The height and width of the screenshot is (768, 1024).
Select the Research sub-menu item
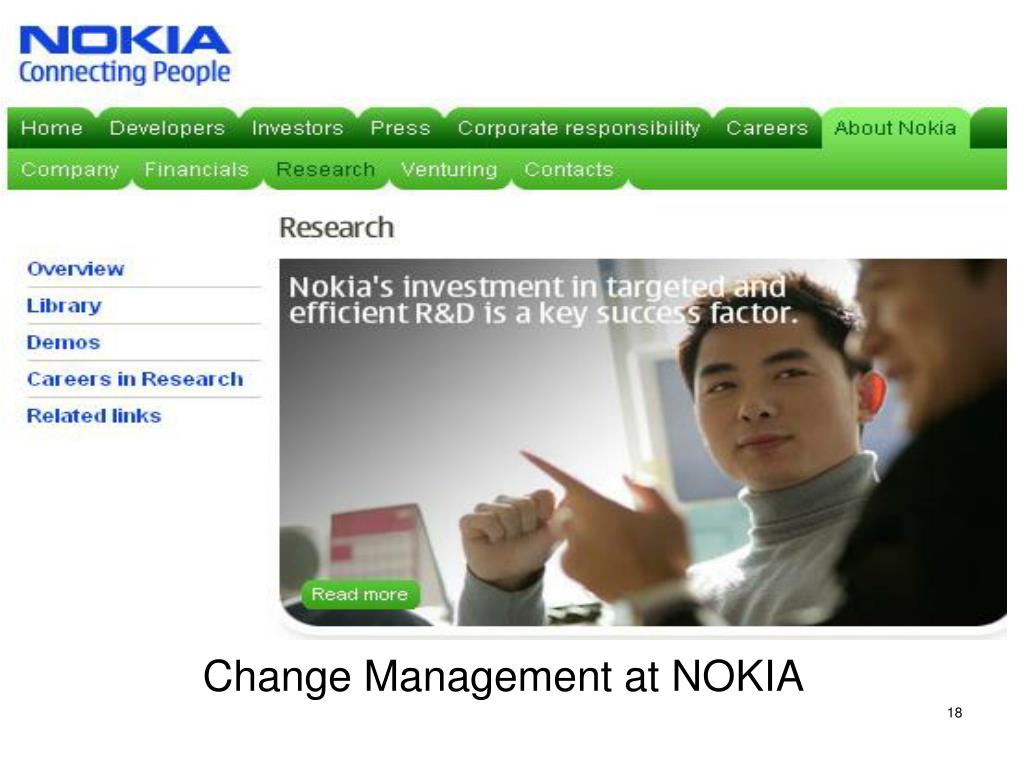click(326, 170)
